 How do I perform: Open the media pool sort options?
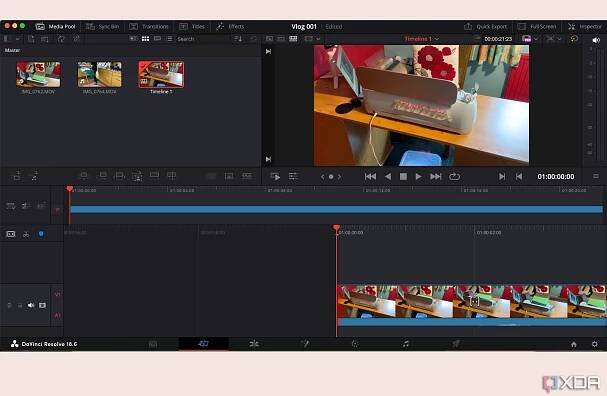click(238, 39)
